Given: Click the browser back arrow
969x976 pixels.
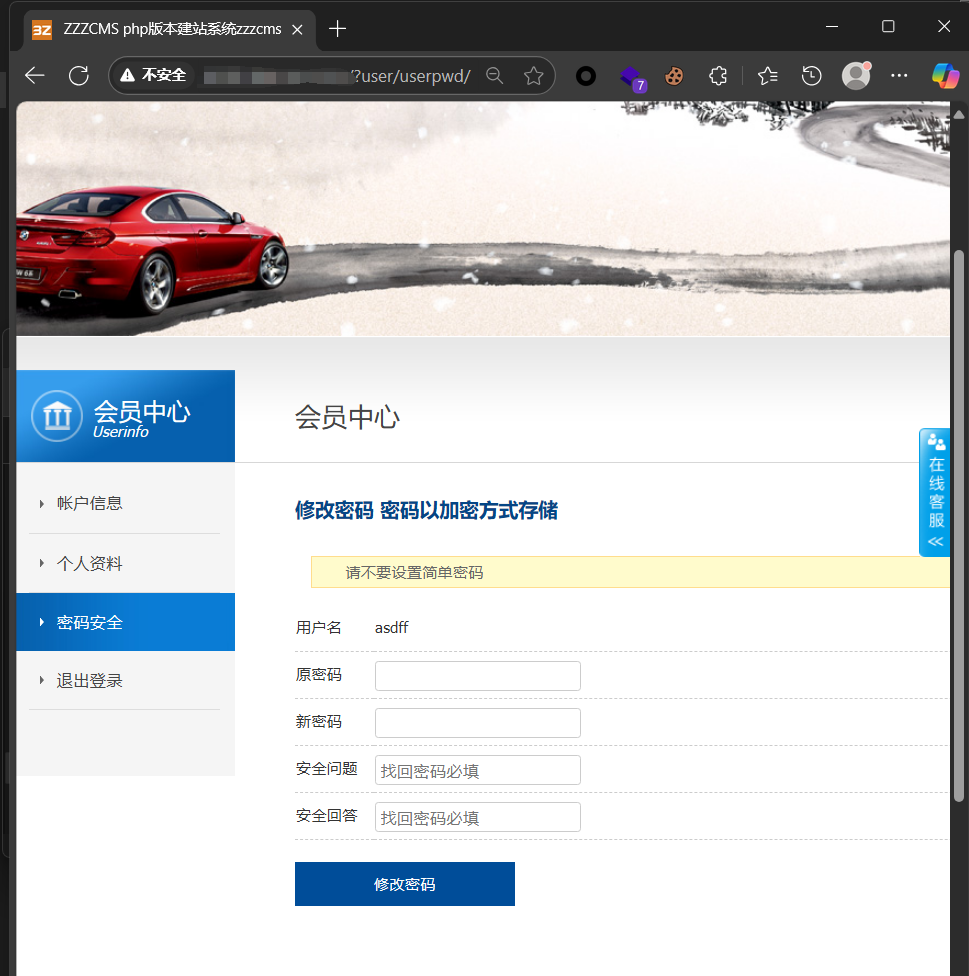Looking at the screenshot, I should [x=35, y=76].
